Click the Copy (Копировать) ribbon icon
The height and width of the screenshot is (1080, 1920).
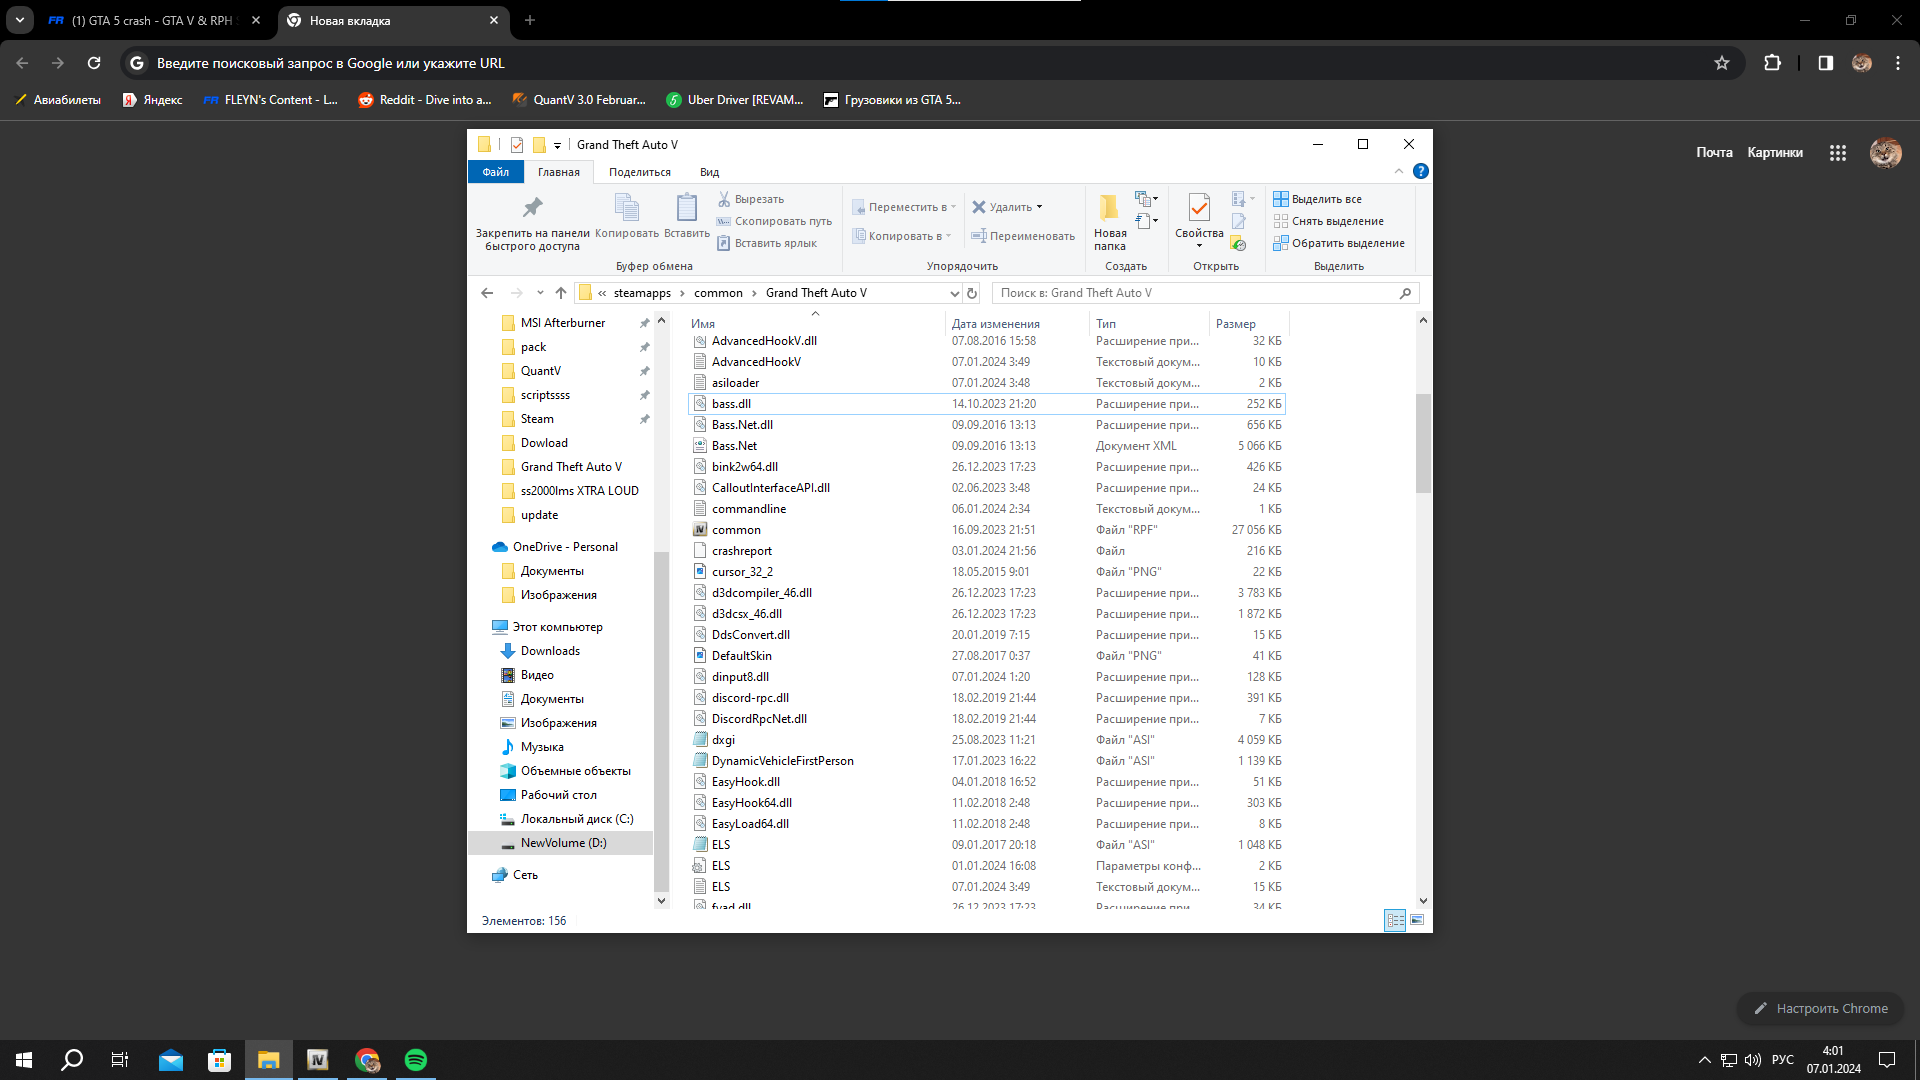pyautogui.click(x=626, y=208)
